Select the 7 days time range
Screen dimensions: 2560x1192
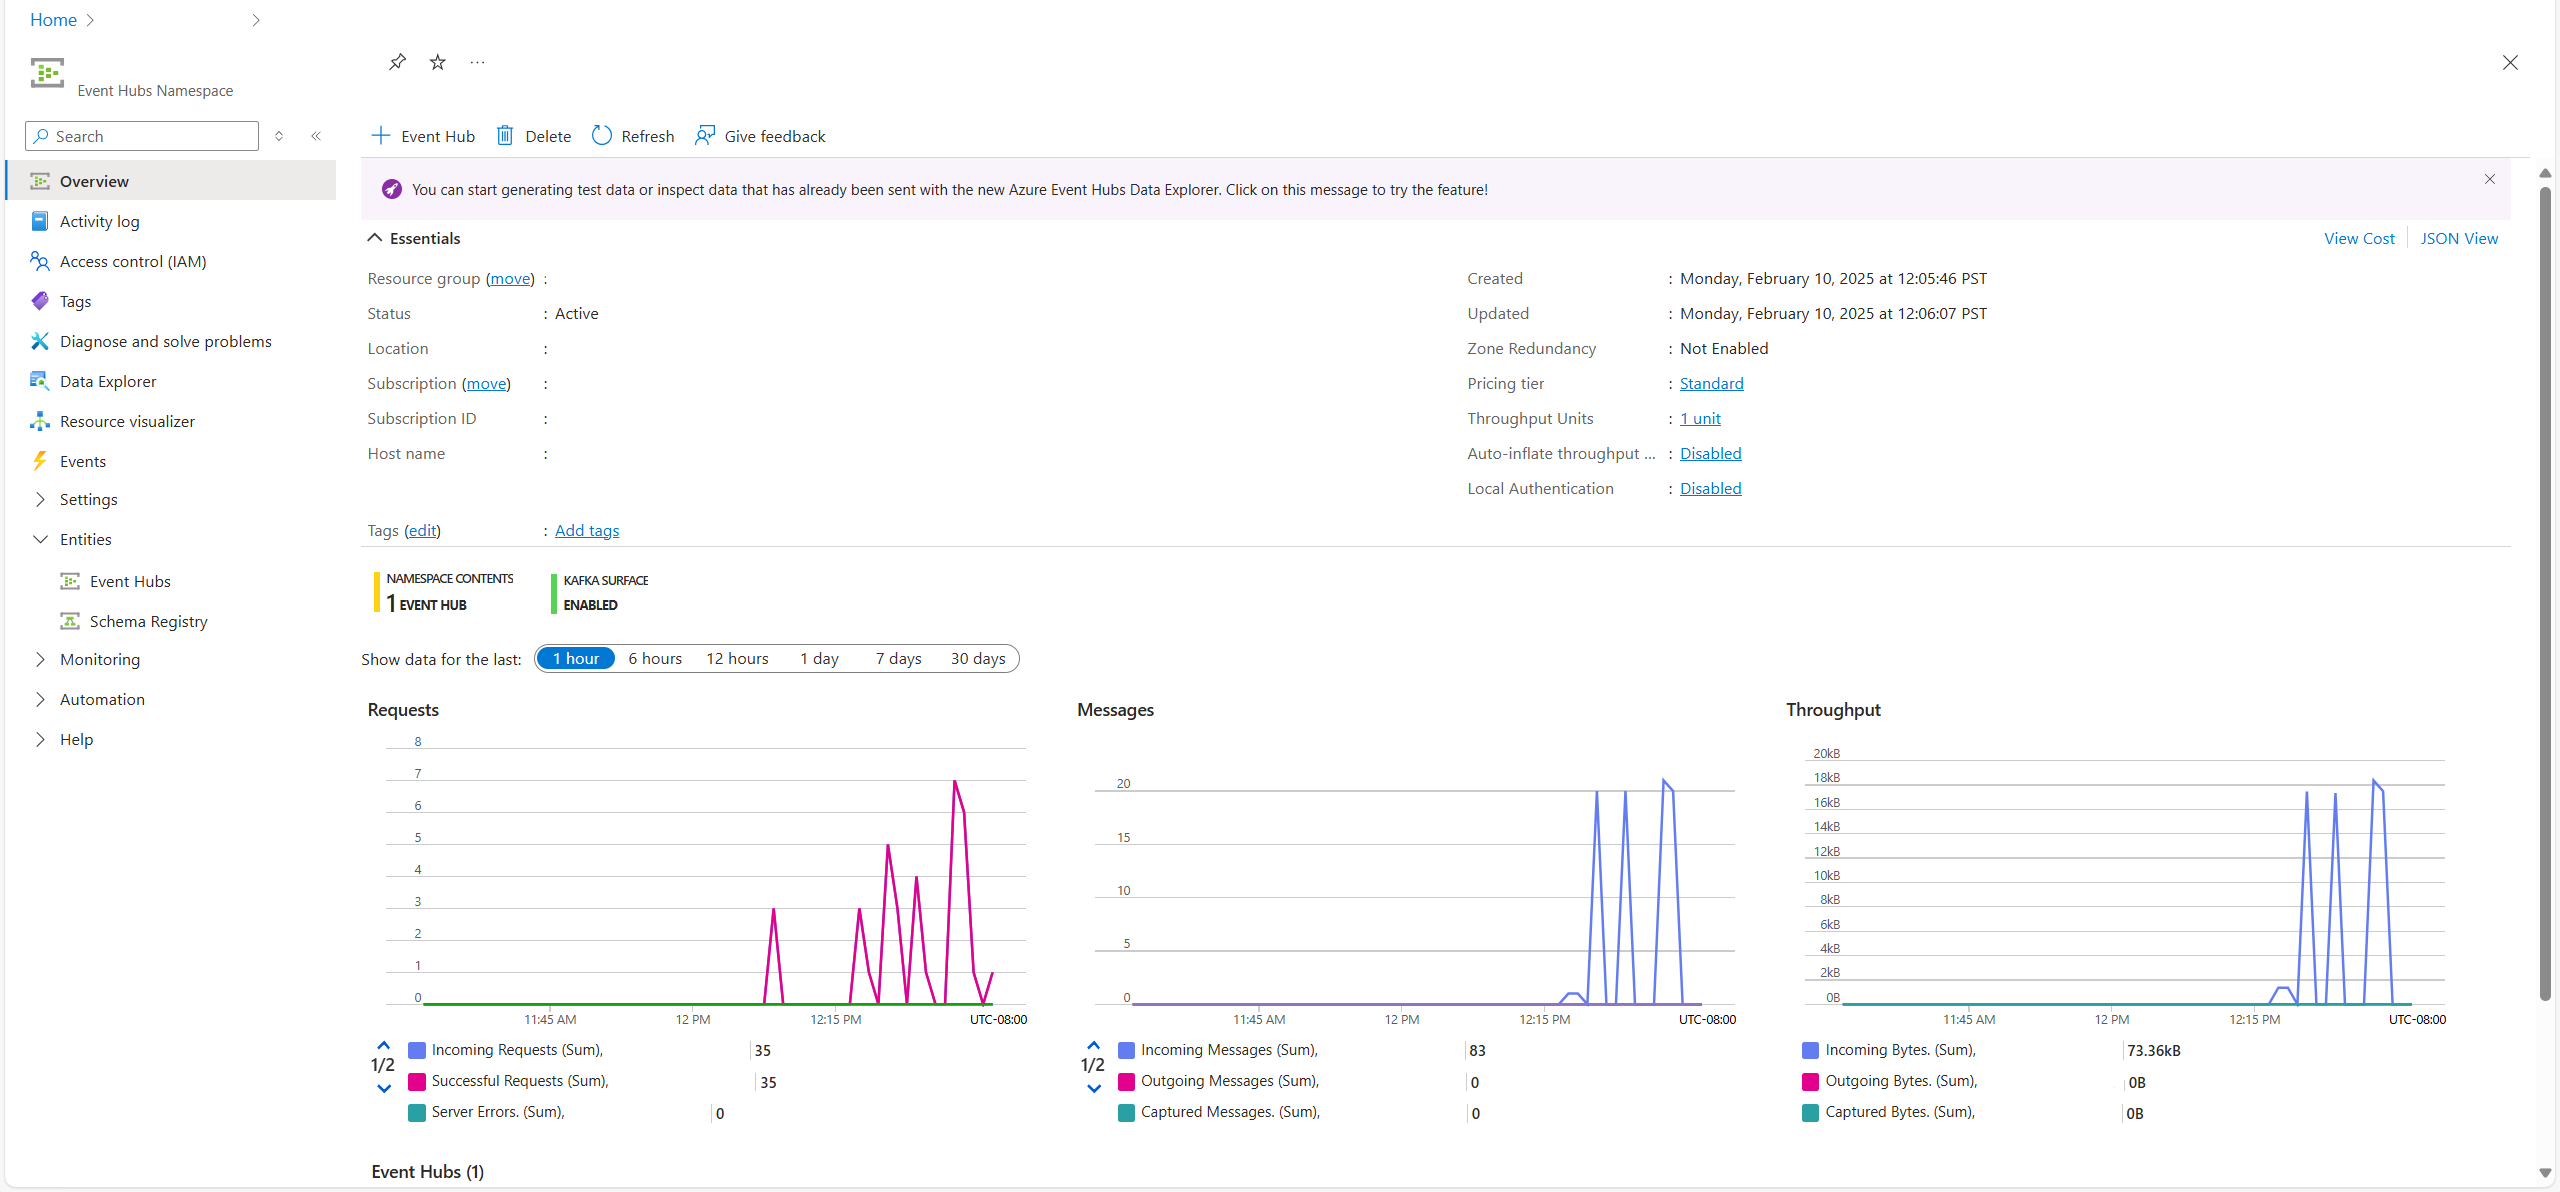[898, 658]
